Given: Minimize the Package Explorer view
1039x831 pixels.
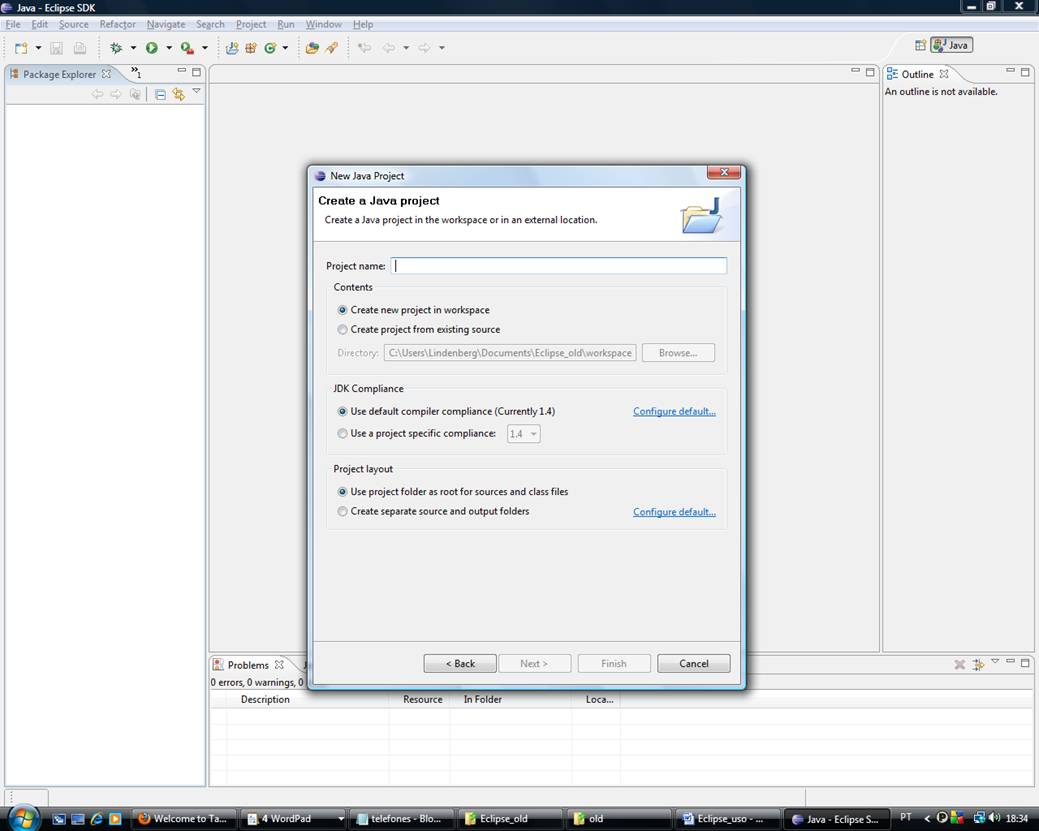Looking at the screenshot, I should click(182, 71).
